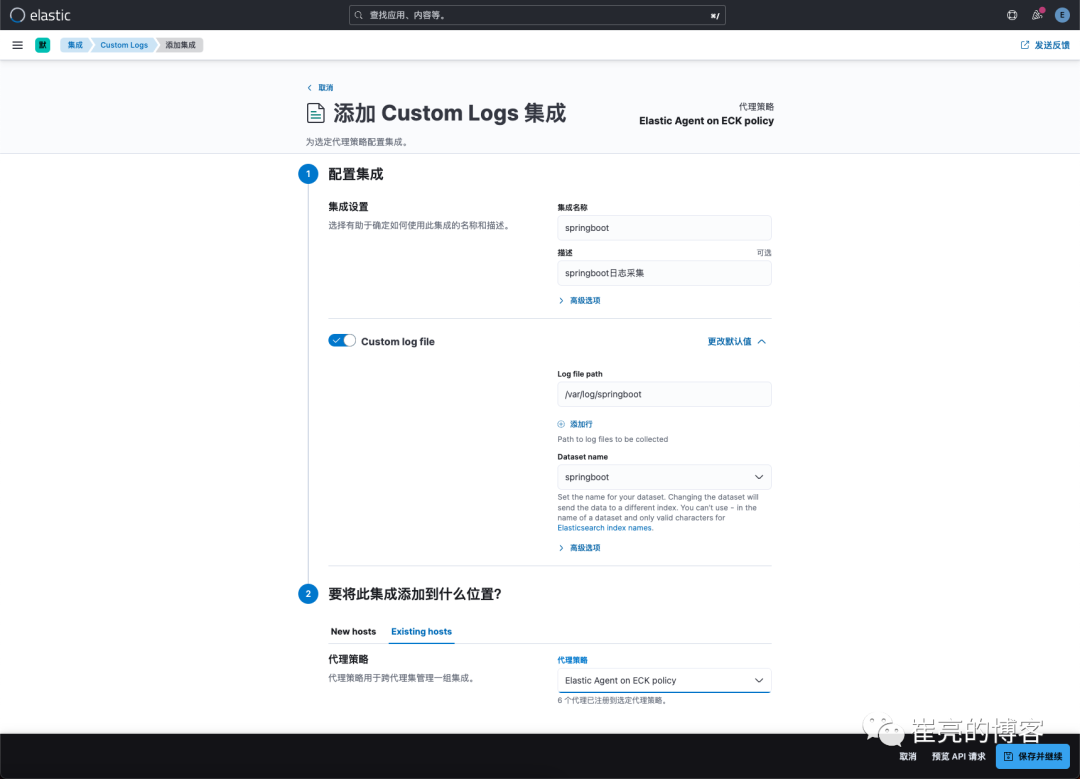Open the green space selector avatar
The width and height of the screenshot is (1080, 779).
pos(43,45)
